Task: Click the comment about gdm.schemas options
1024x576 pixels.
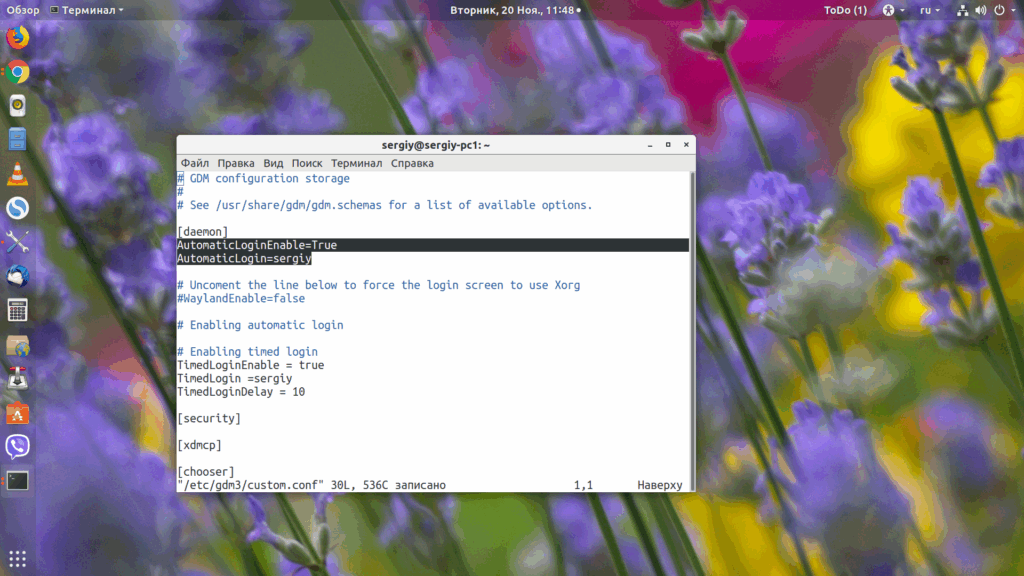Action: tap(385, 205)
